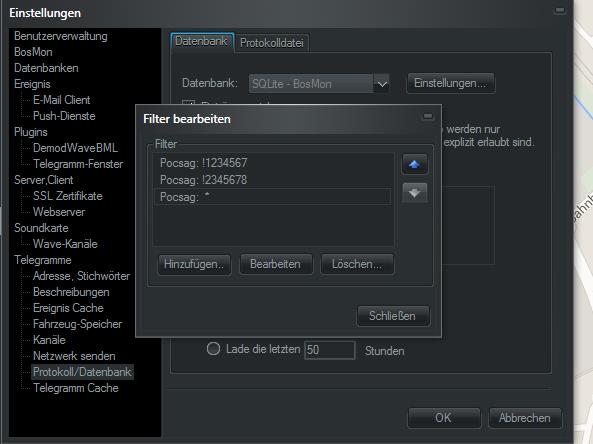
Task: Open the Datenbank SQLite dropdown arrow
Action: (382, 84)
